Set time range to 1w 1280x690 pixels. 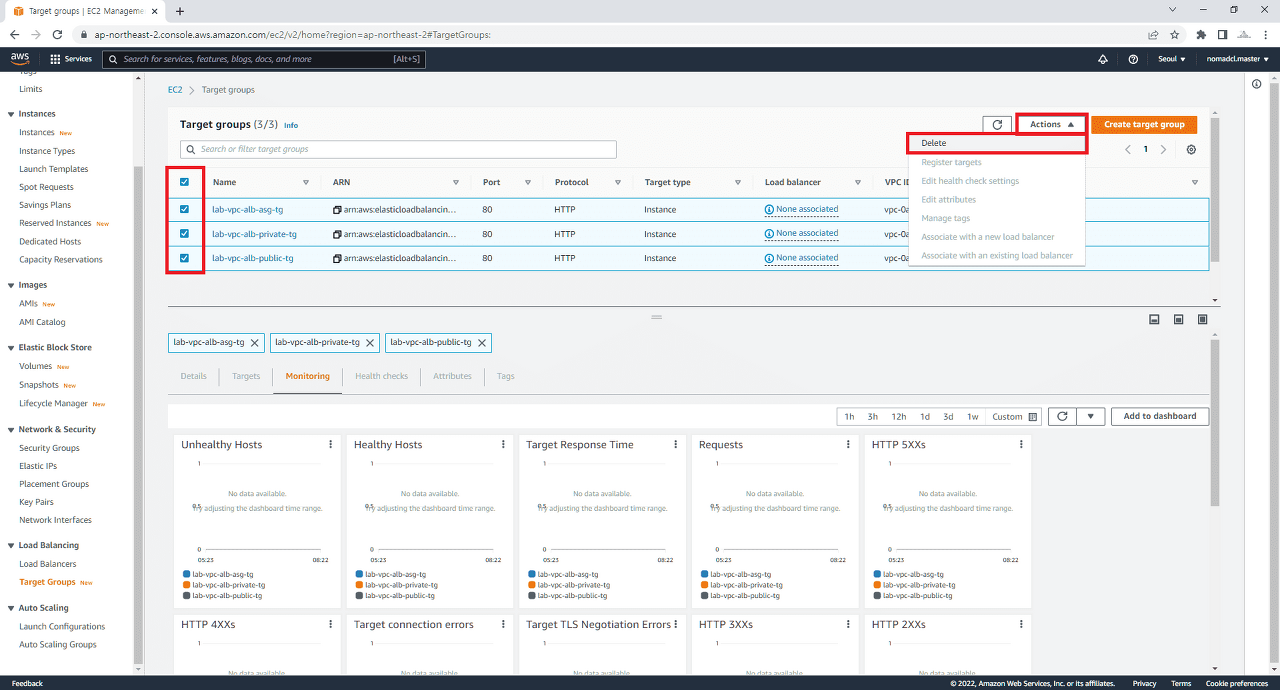pyautogui.click(x=972, y=416)
